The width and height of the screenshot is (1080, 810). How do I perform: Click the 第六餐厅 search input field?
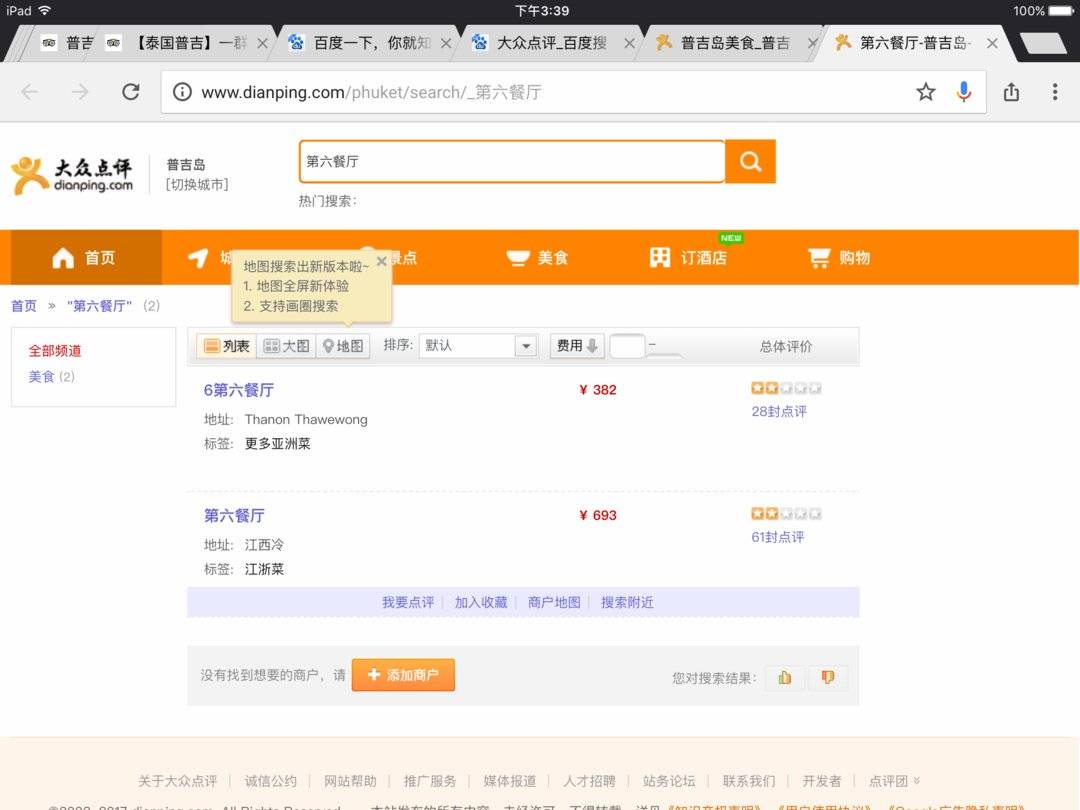pos(512,162)
